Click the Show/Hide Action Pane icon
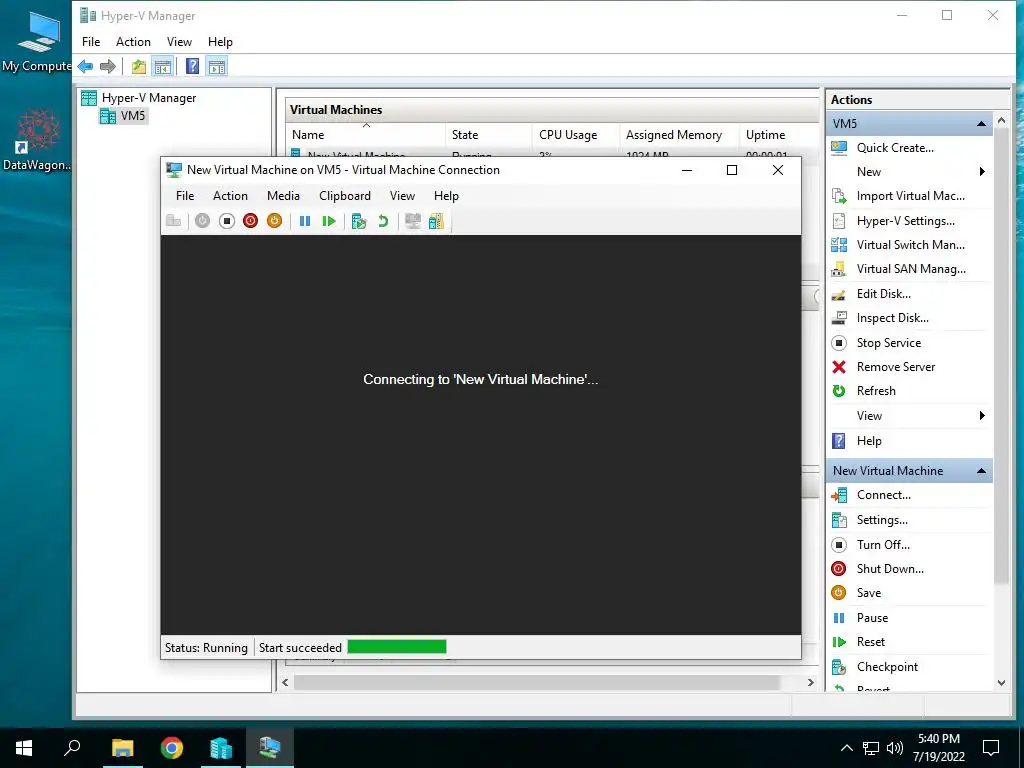This screenshot has width=1024, height=768. pyautogui.click(x=217, y=66)
